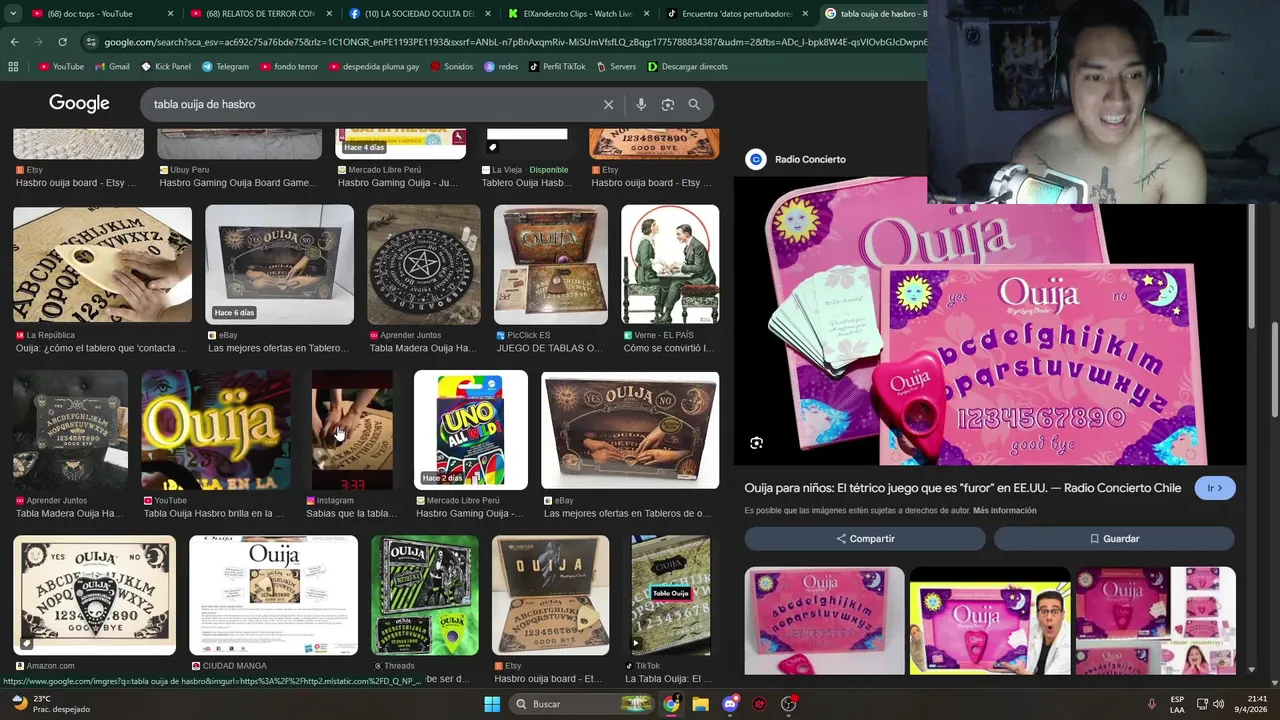Open File Explorer from the taskbar

point(700,704)
